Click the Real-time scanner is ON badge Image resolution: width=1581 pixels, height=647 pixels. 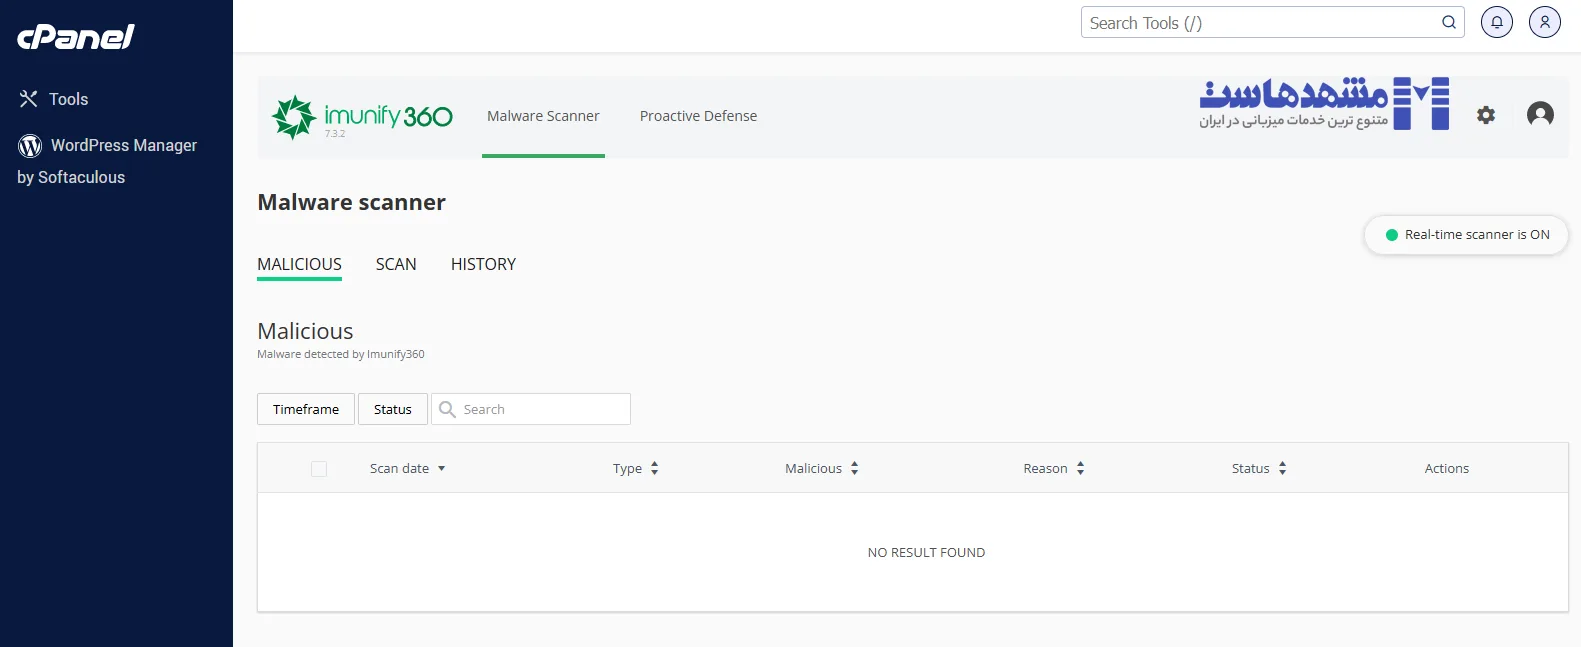1466,235
